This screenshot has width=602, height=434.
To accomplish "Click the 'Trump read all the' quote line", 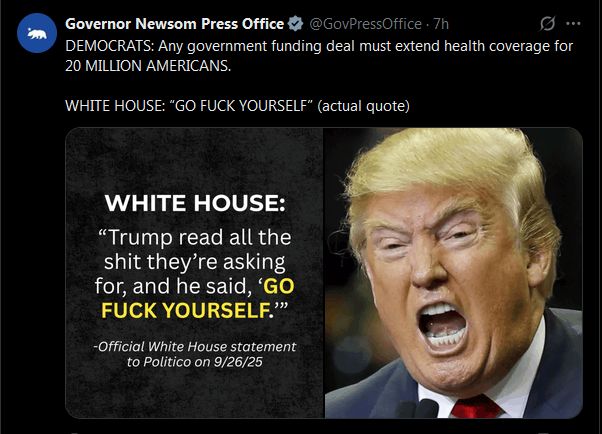I will 195,237.
